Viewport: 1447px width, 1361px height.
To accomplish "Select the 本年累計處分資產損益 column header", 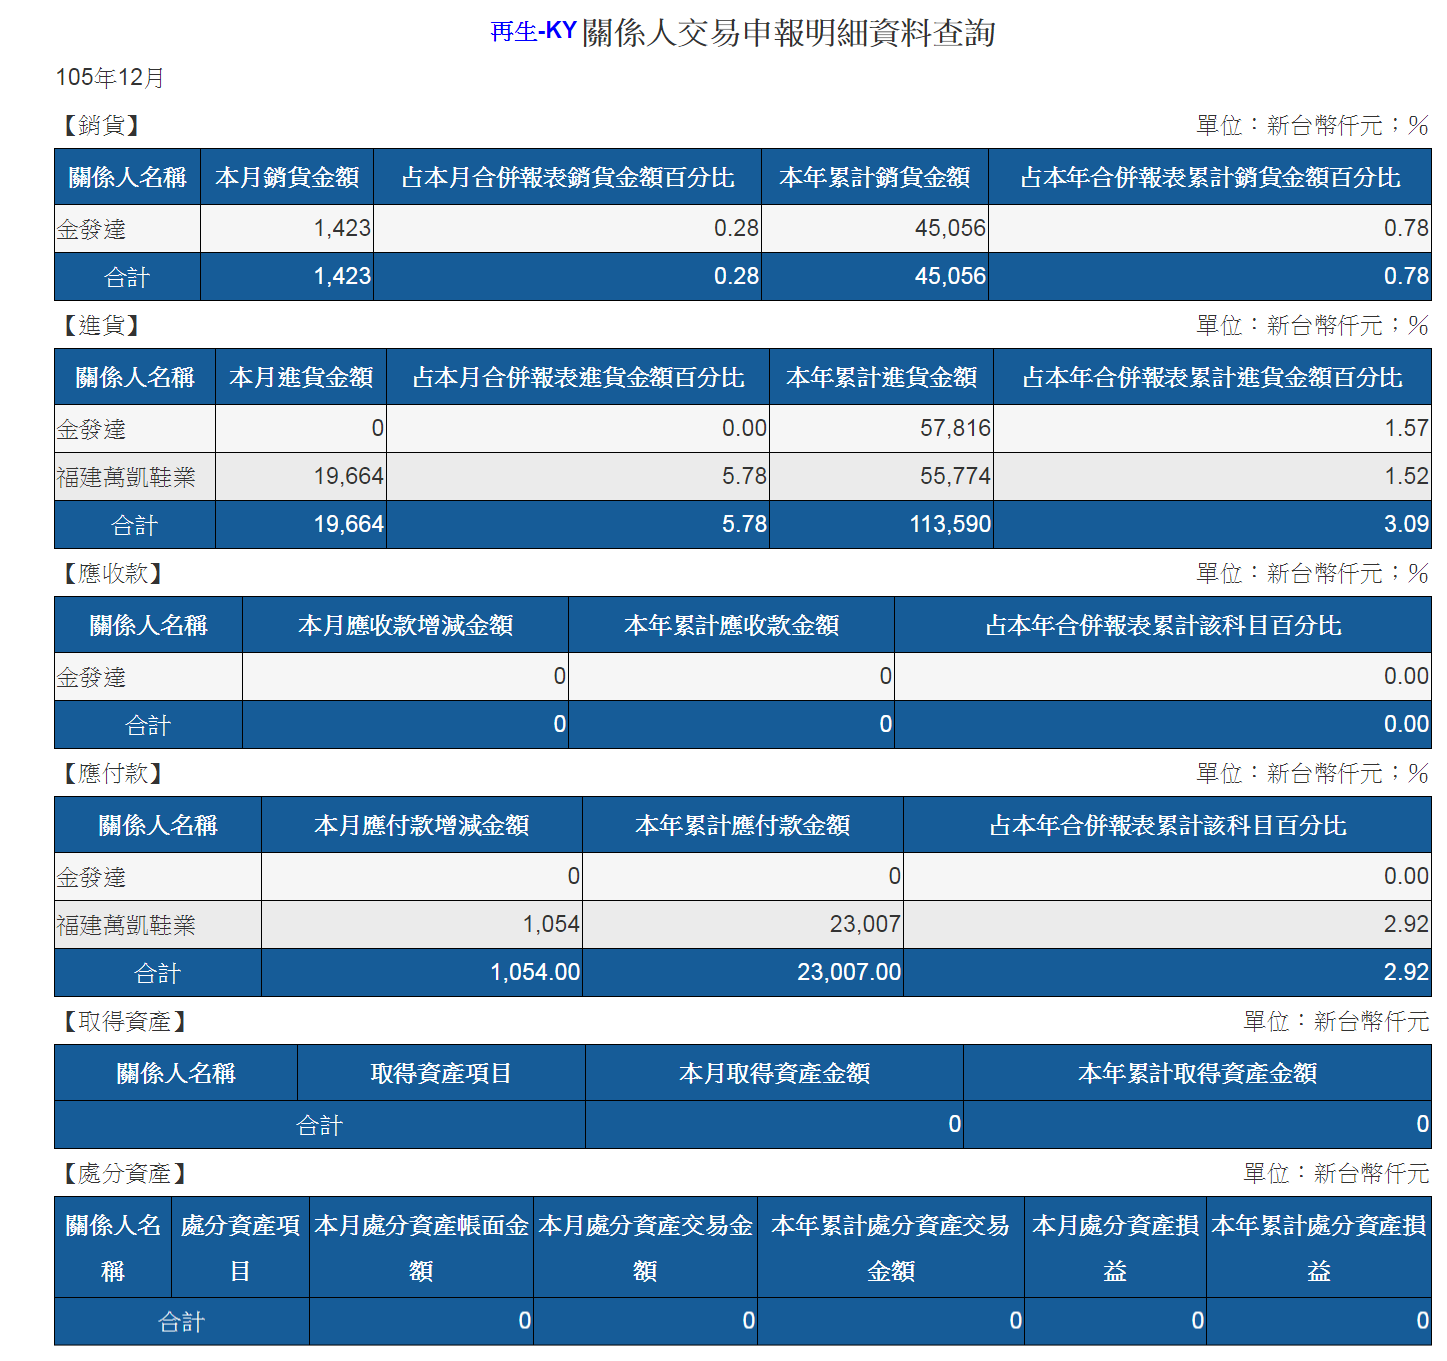I will pos(1319,1247).
